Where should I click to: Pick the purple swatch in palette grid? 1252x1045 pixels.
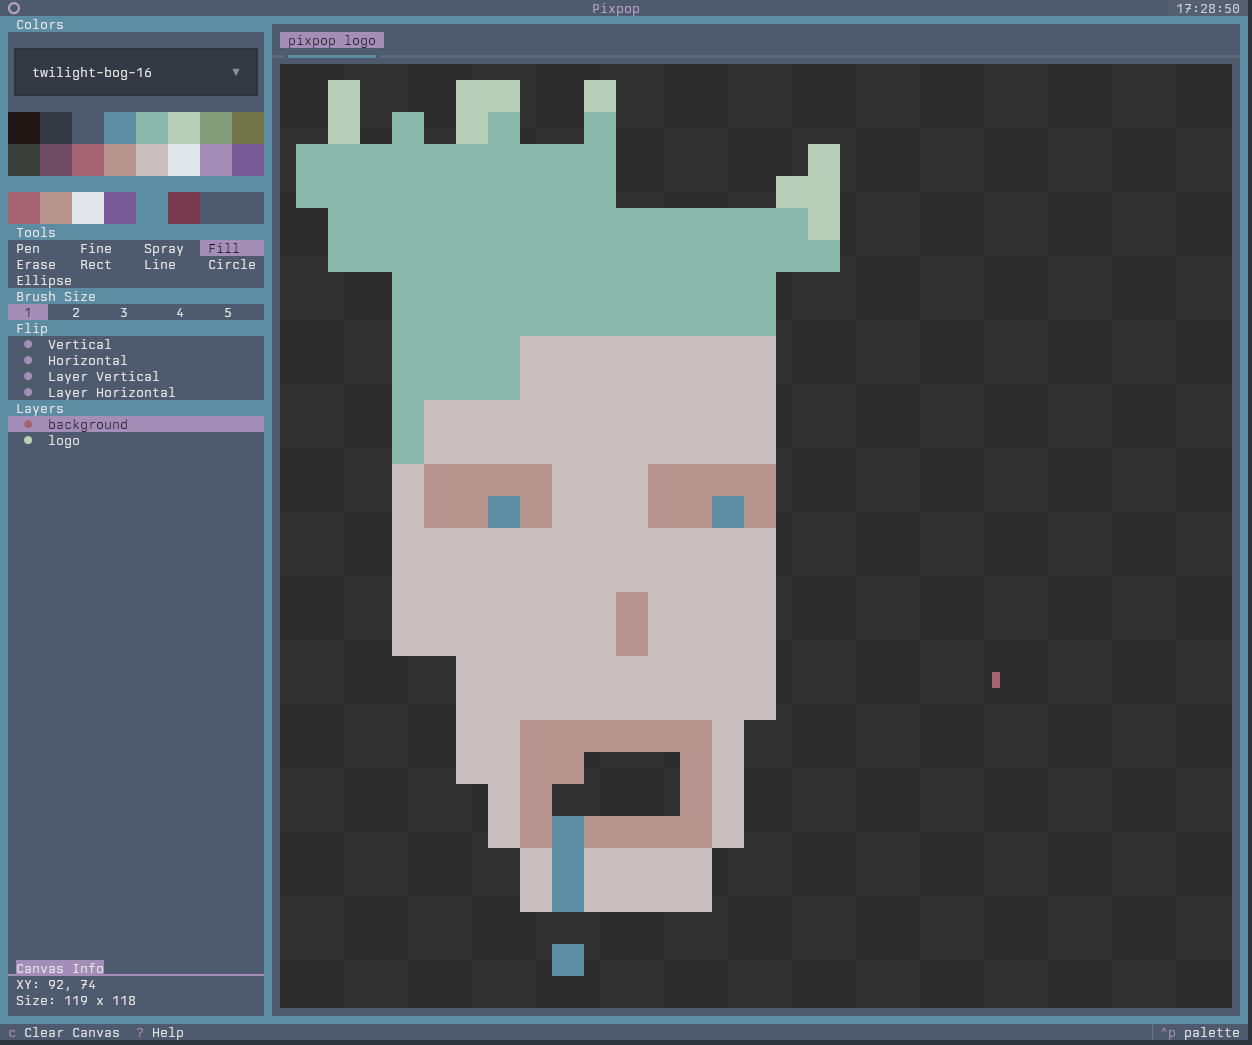[248, 160]
